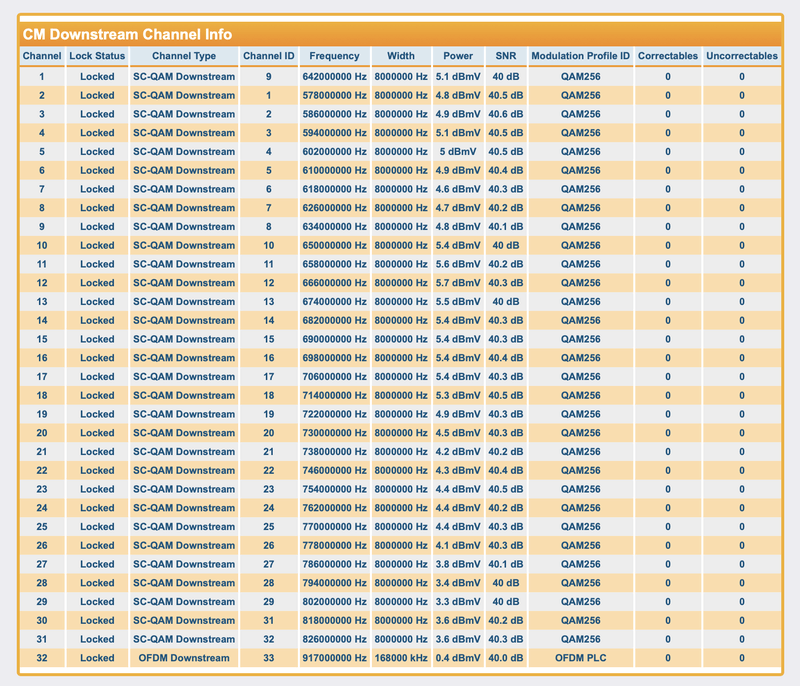
Task: Click the 3.4 dBmV power cell
Action: click(x=458, y=582)
